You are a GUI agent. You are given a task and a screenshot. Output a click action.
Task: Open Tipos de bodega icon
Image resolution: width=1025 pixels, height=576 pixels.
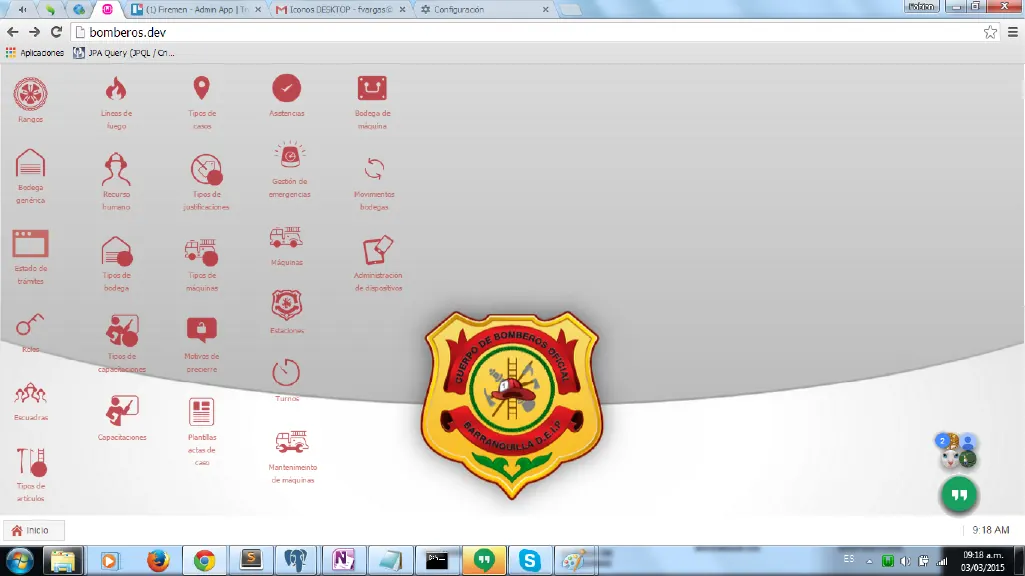click(x=116, y=250)
